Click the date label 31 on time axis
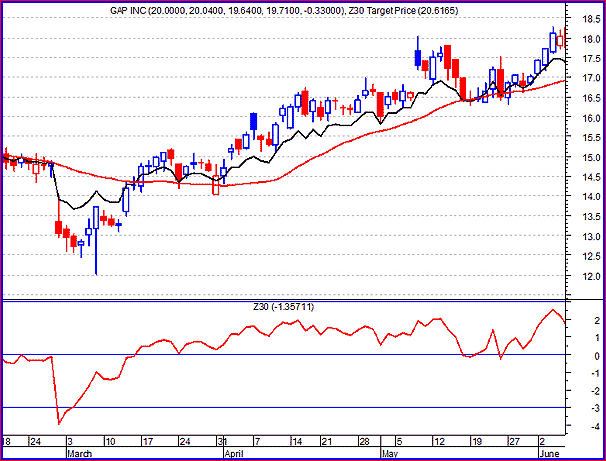The height and width of the screenshot is (461, 606). [221, 441]
